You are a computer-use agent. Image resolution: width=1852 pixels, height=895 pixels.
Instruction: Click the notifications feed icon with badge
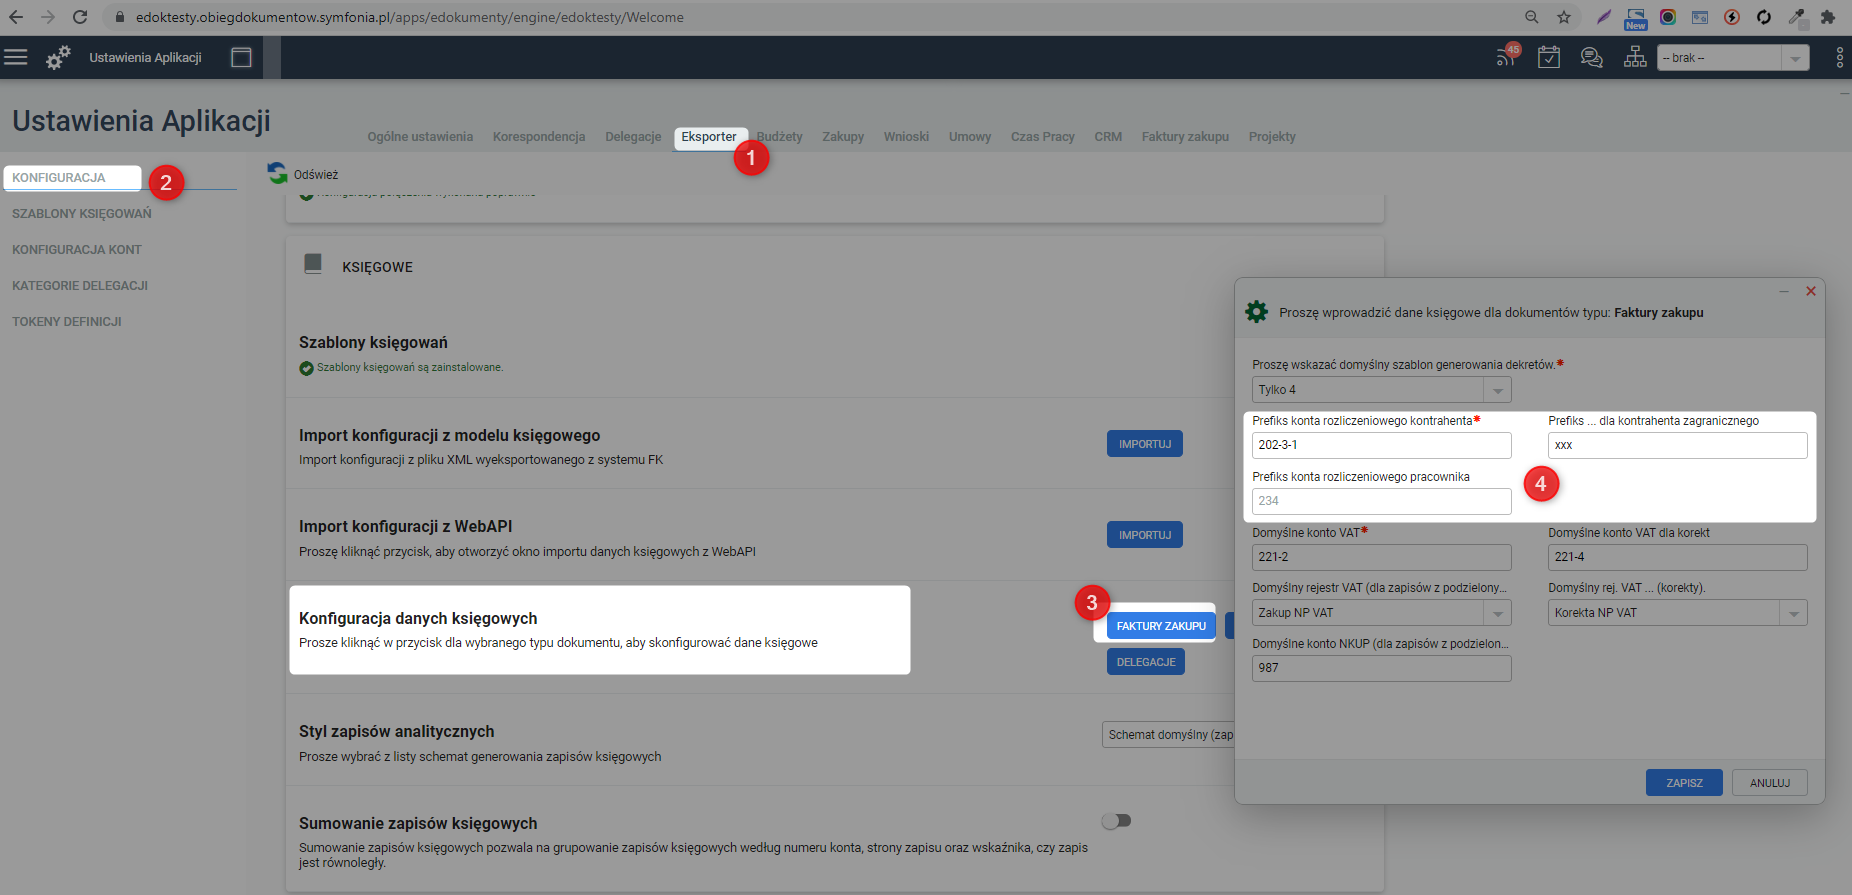(1506, 57)
